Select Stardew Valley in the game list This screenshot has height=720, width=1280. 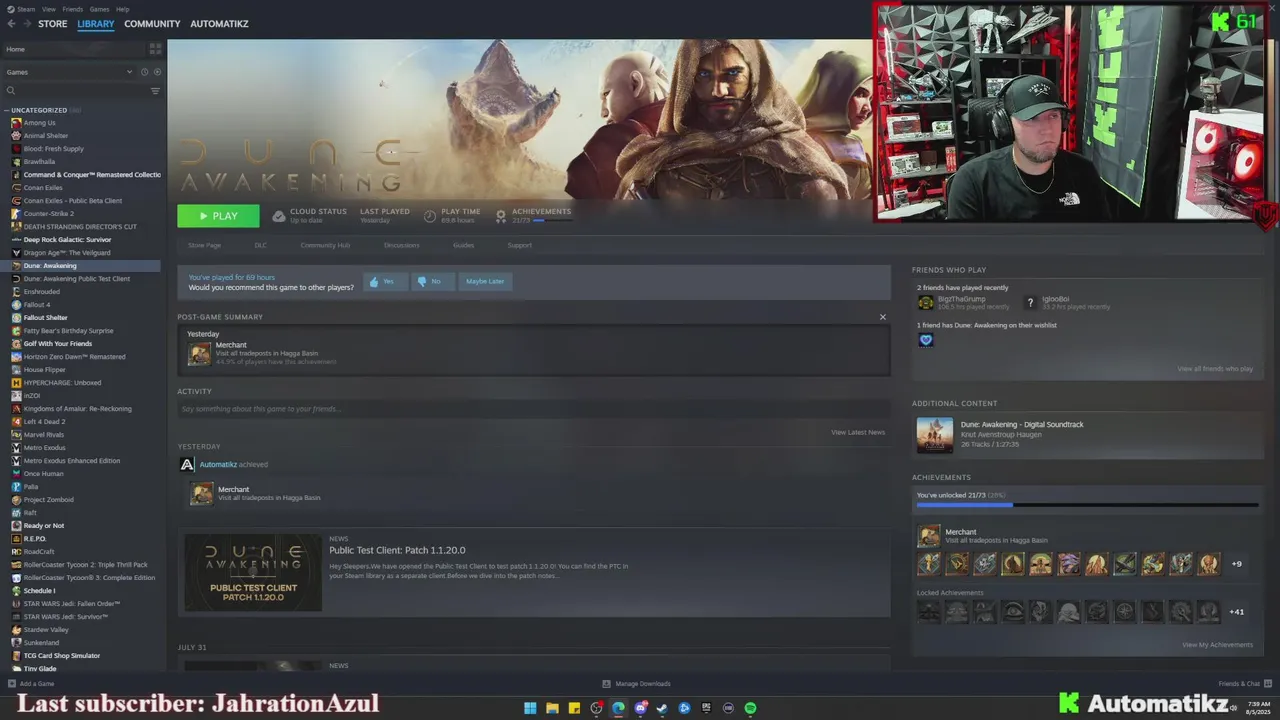[46, 630]
